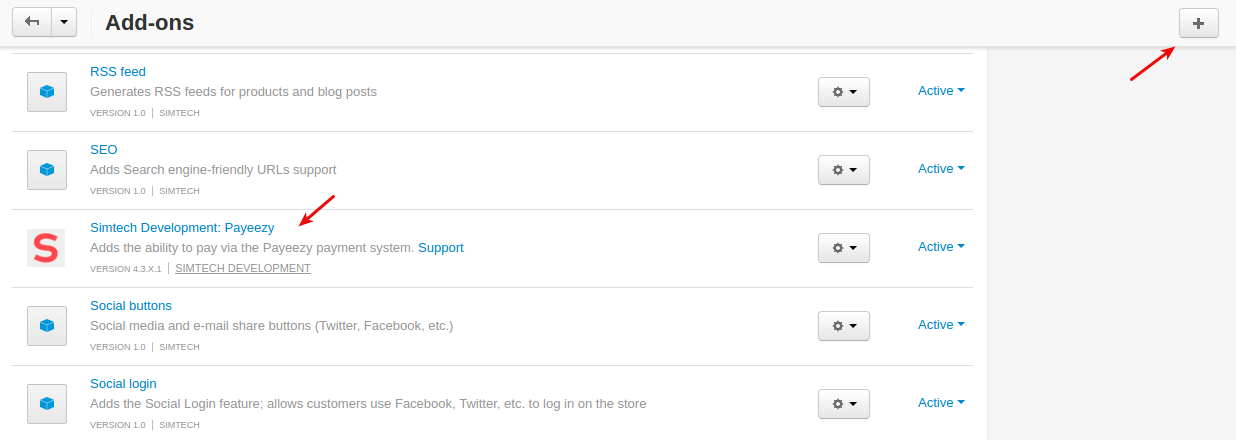Click the Simtech Payeezy red S logo
The height and width of the screenshot is (440, 1236).
click(46, 247)
